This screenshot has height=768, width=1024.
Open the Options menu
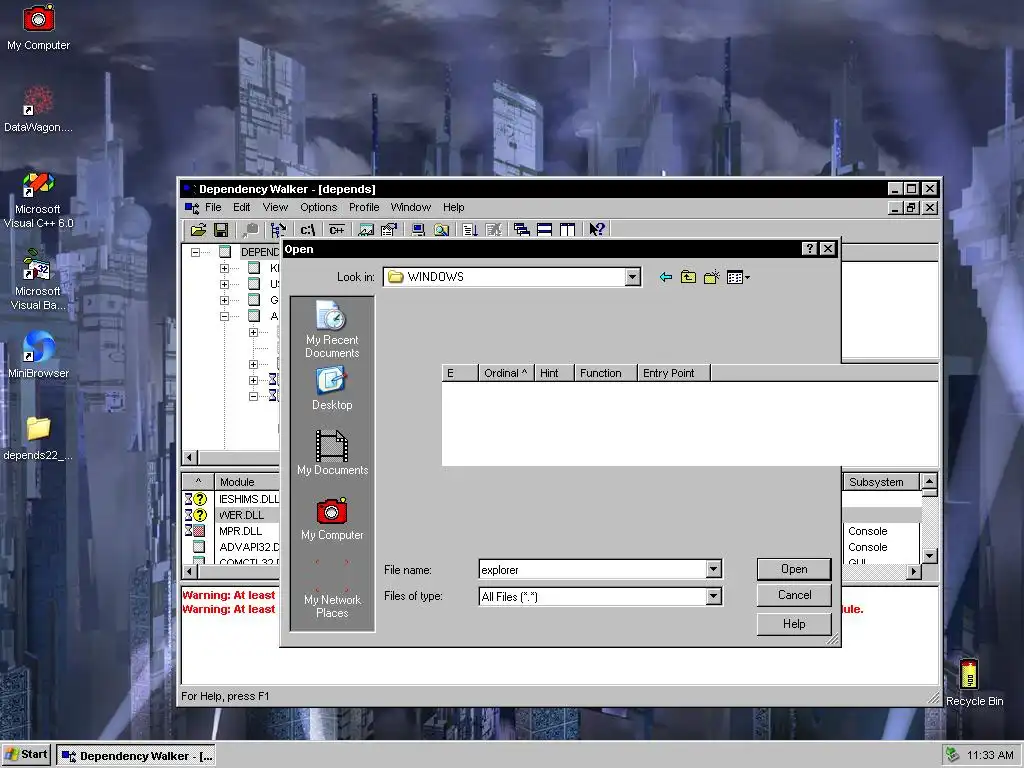point(319,207)
